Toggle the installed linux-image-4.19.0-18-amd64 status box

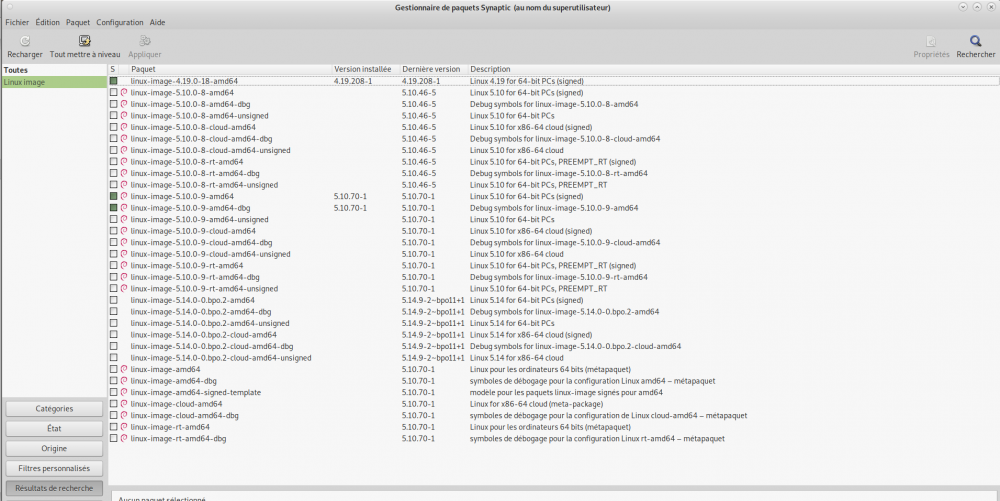point(114,81)
